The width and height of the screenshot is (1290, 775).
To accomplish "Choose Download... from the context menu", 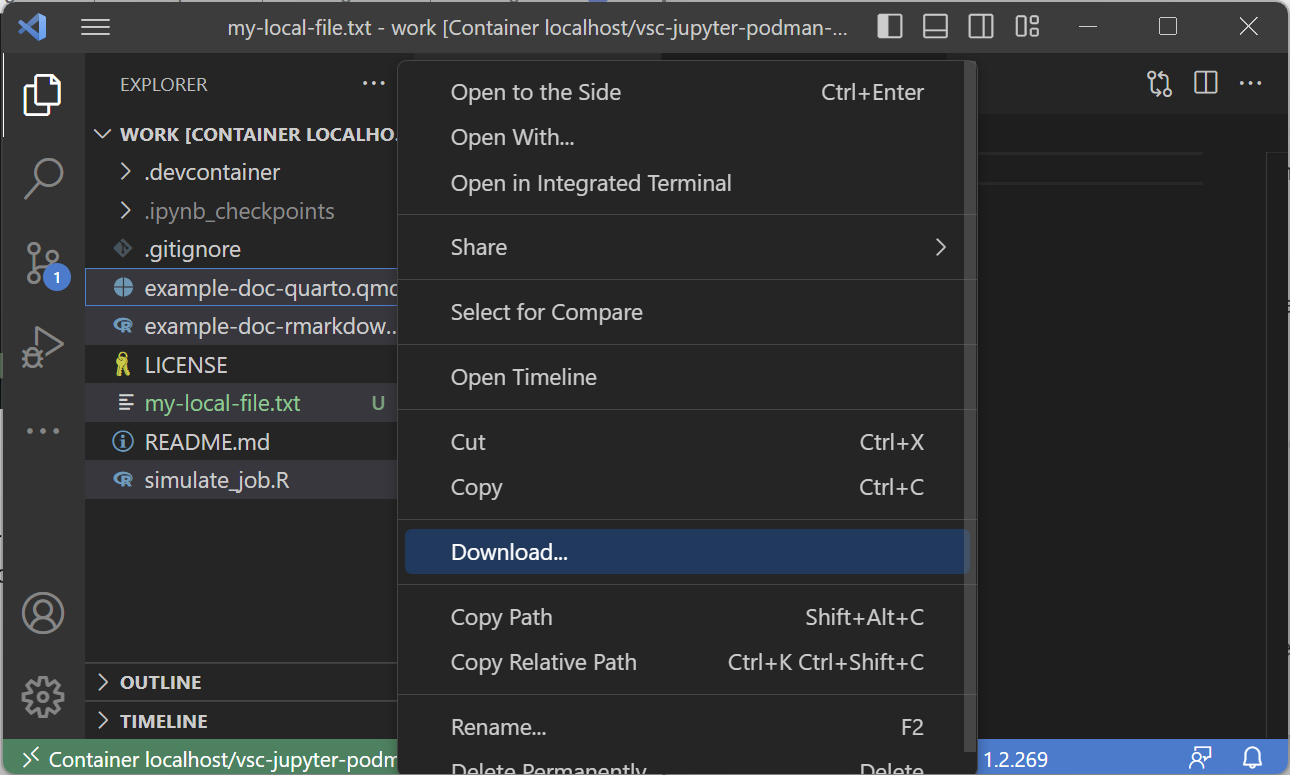I will [509, 552].
